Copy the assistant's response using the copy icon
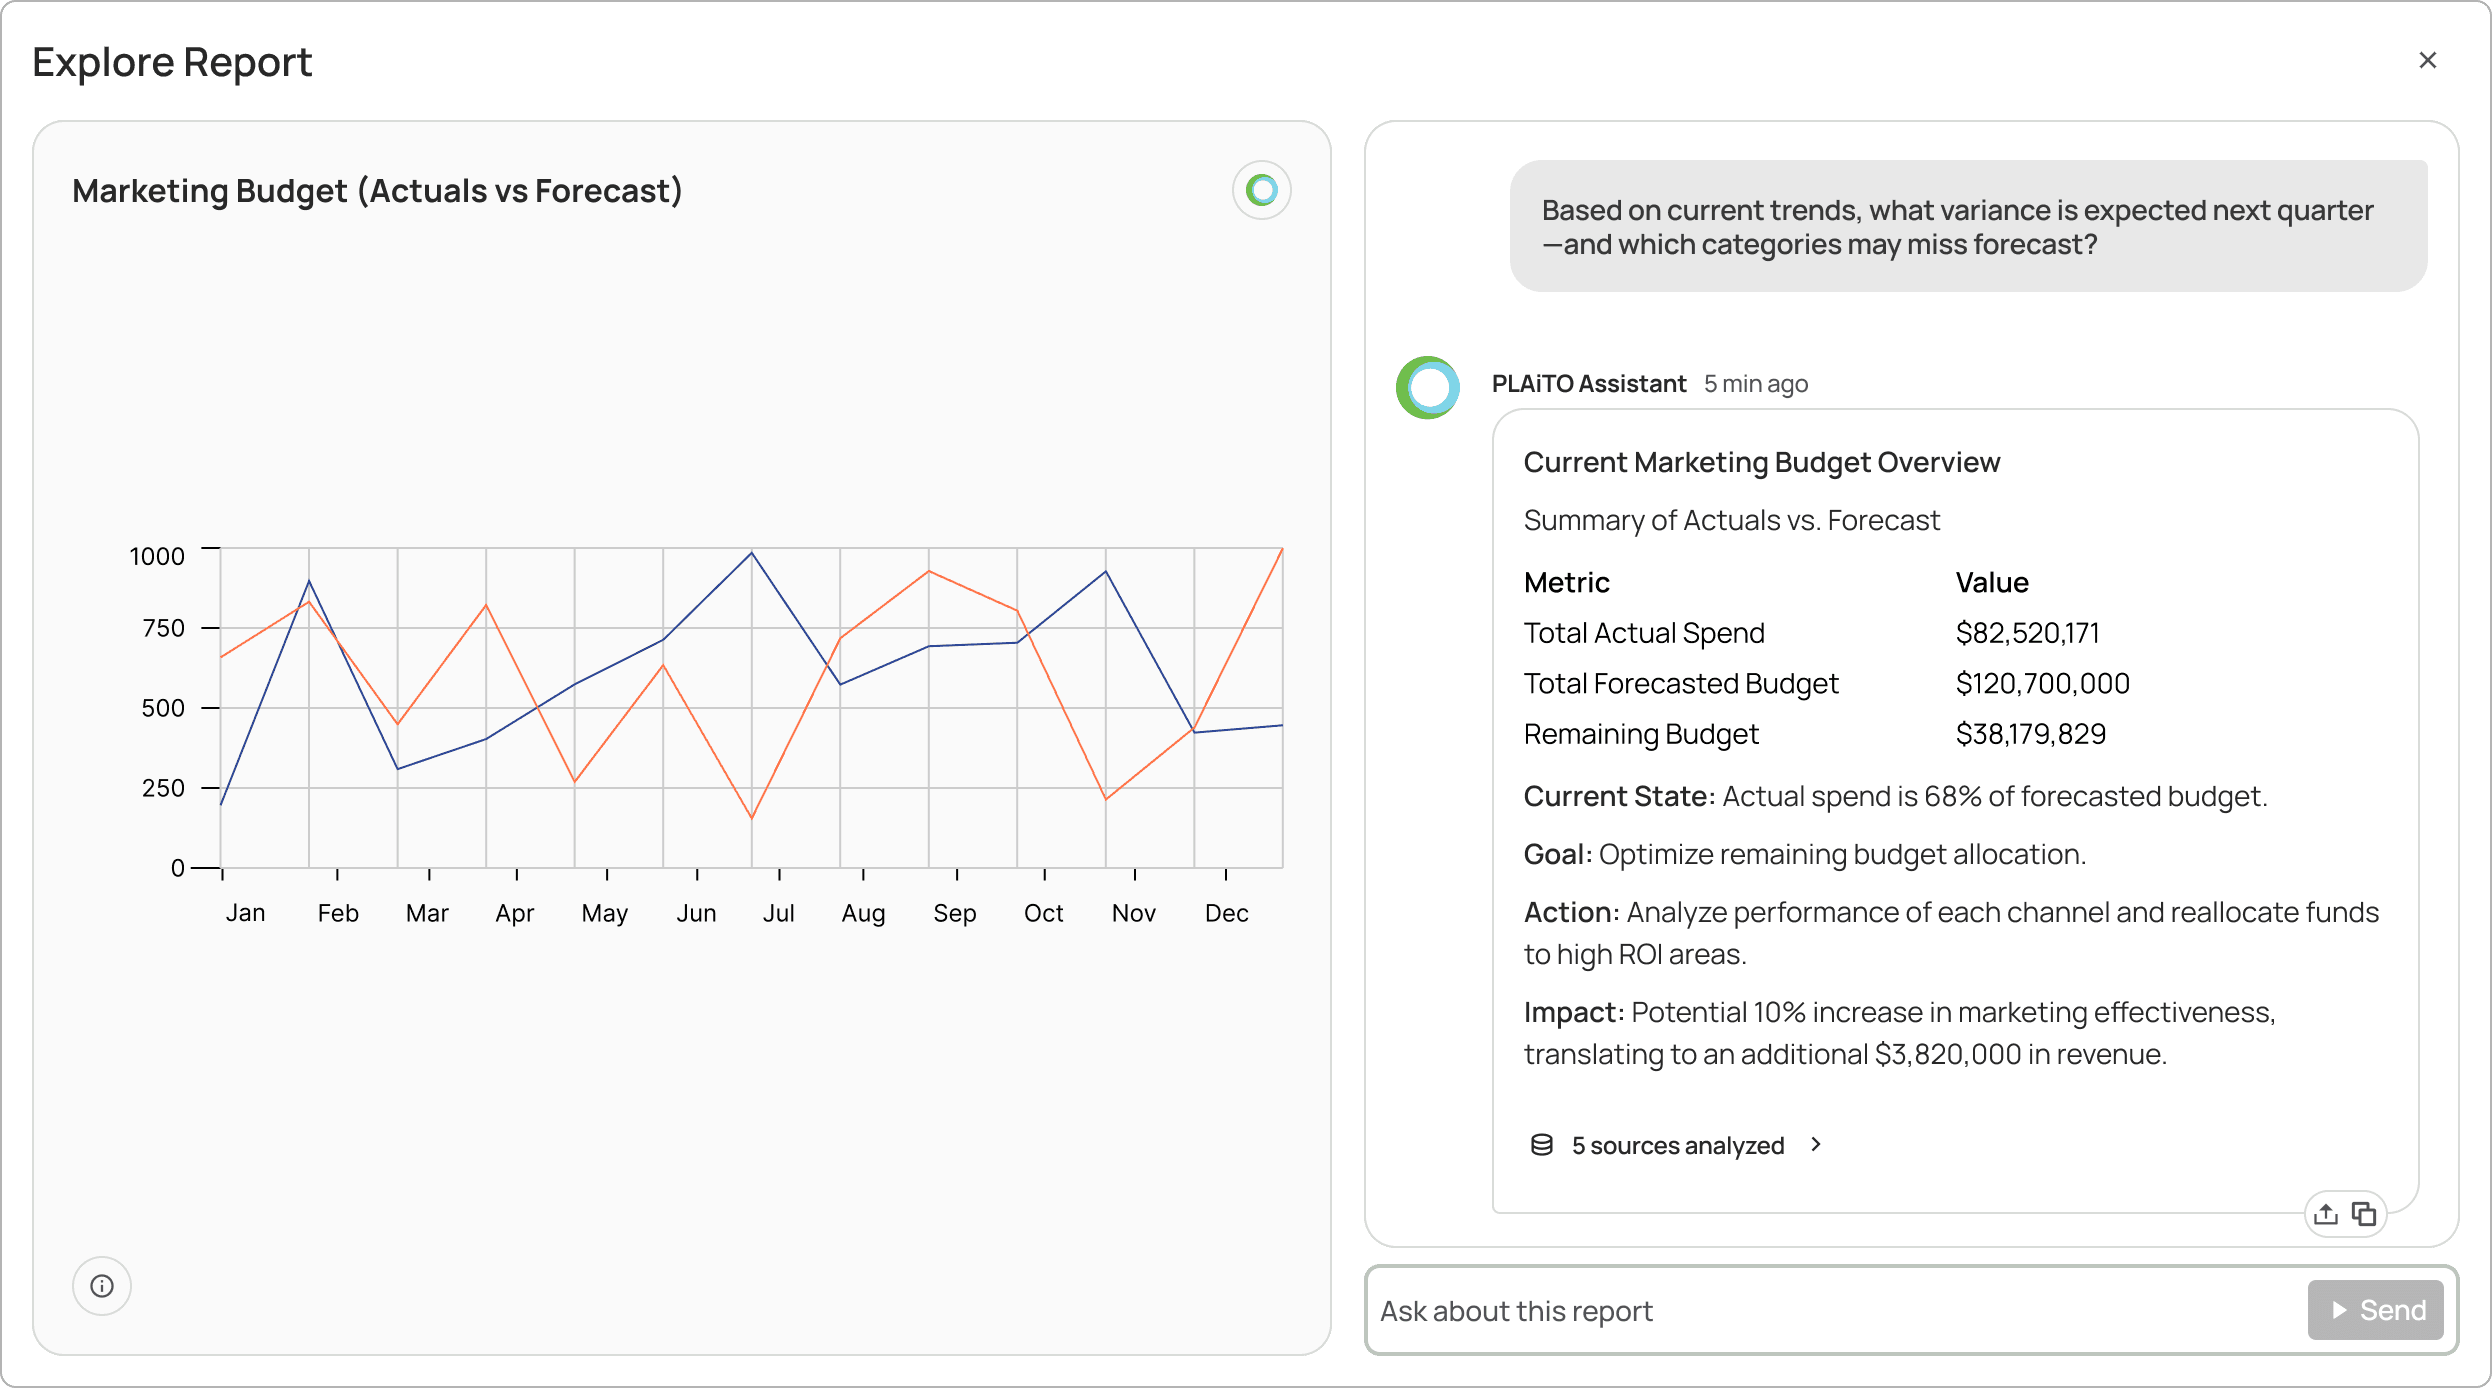Image resolution: width=2492 pixels, height=1388 pixels. pos(2366,1213)
